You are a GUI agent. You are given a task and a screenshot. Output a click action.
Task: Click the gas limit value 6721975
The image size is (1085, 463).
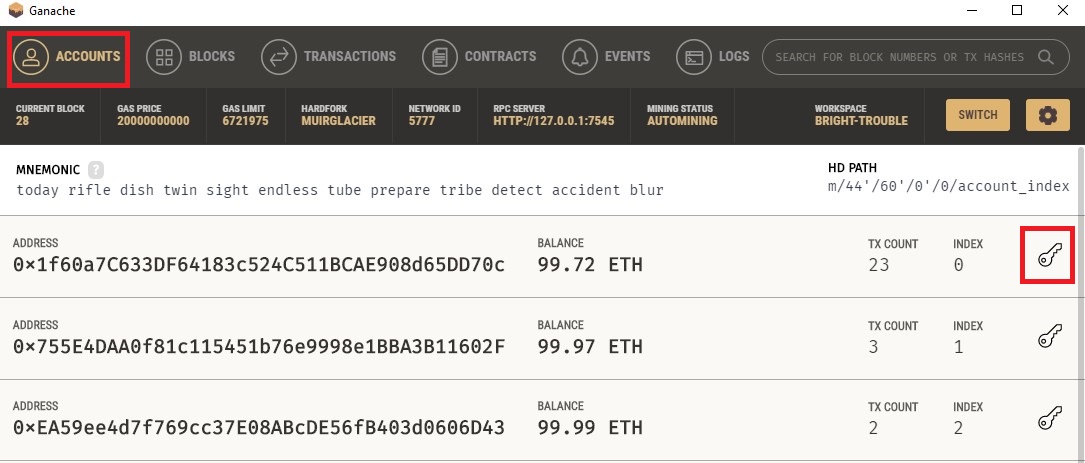click(245, 121)
